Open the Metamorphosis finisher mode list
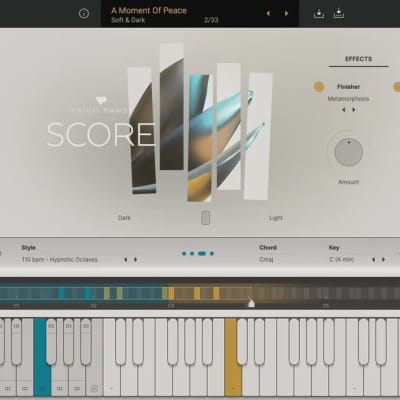Viewport: 400px width, 400px height. (348, 99)
